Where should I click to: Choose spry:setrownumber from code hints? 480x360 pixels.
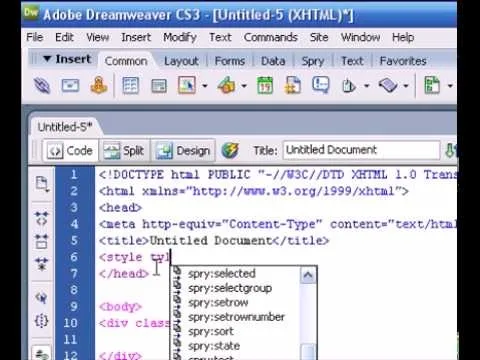click(236, 317)
